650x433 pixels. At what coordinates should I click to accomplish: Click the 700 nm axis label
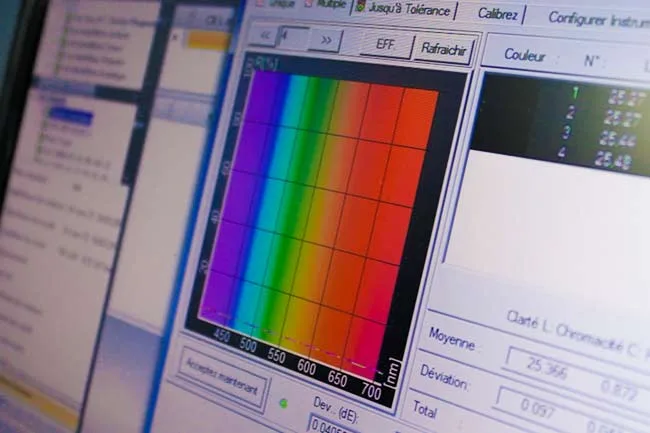point(371,391)
